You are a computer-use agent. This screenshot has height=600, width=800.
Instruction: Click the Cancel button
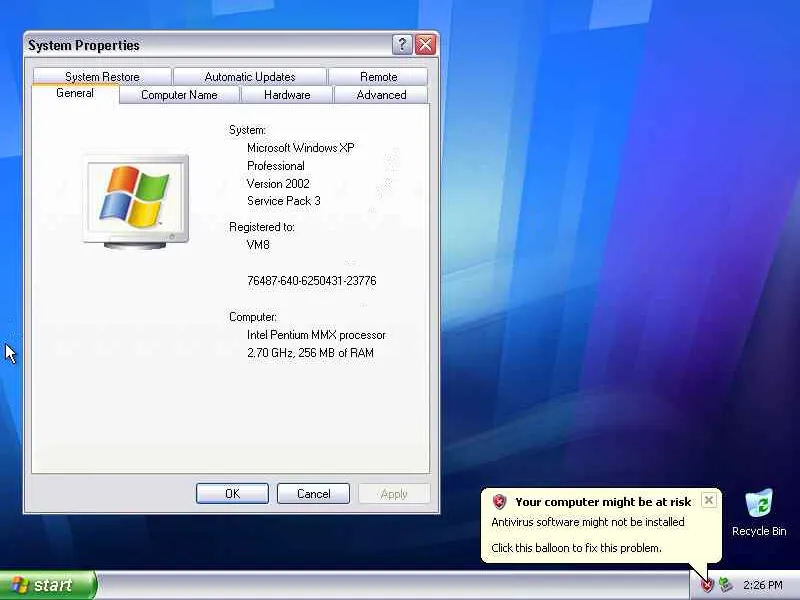tap(313, 493)
